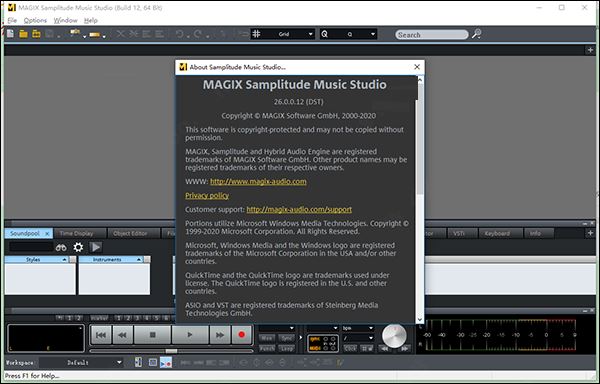The image size is (600, 384).
Task: Click the grid hash icon in toolbar
Action: [256, 34]
